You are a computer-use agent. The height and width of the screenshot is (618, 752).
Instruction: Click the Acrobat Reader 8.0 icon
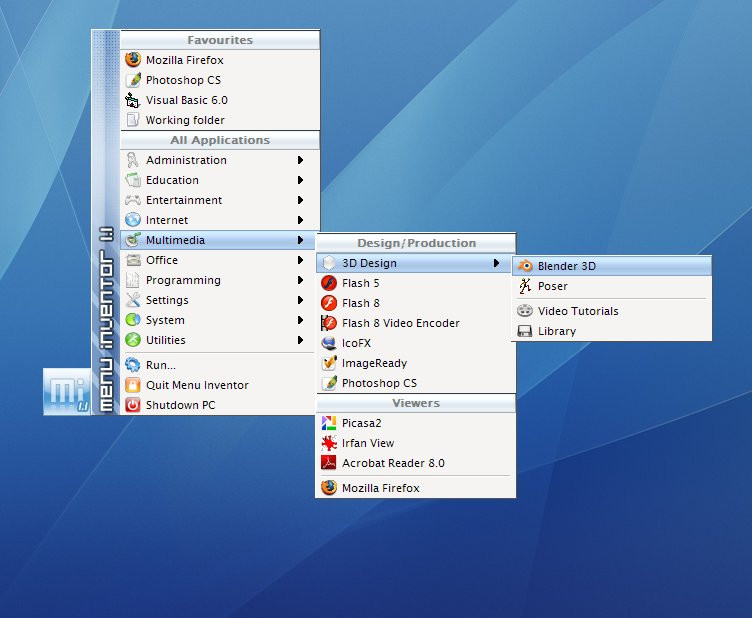(x=329, y=463)
